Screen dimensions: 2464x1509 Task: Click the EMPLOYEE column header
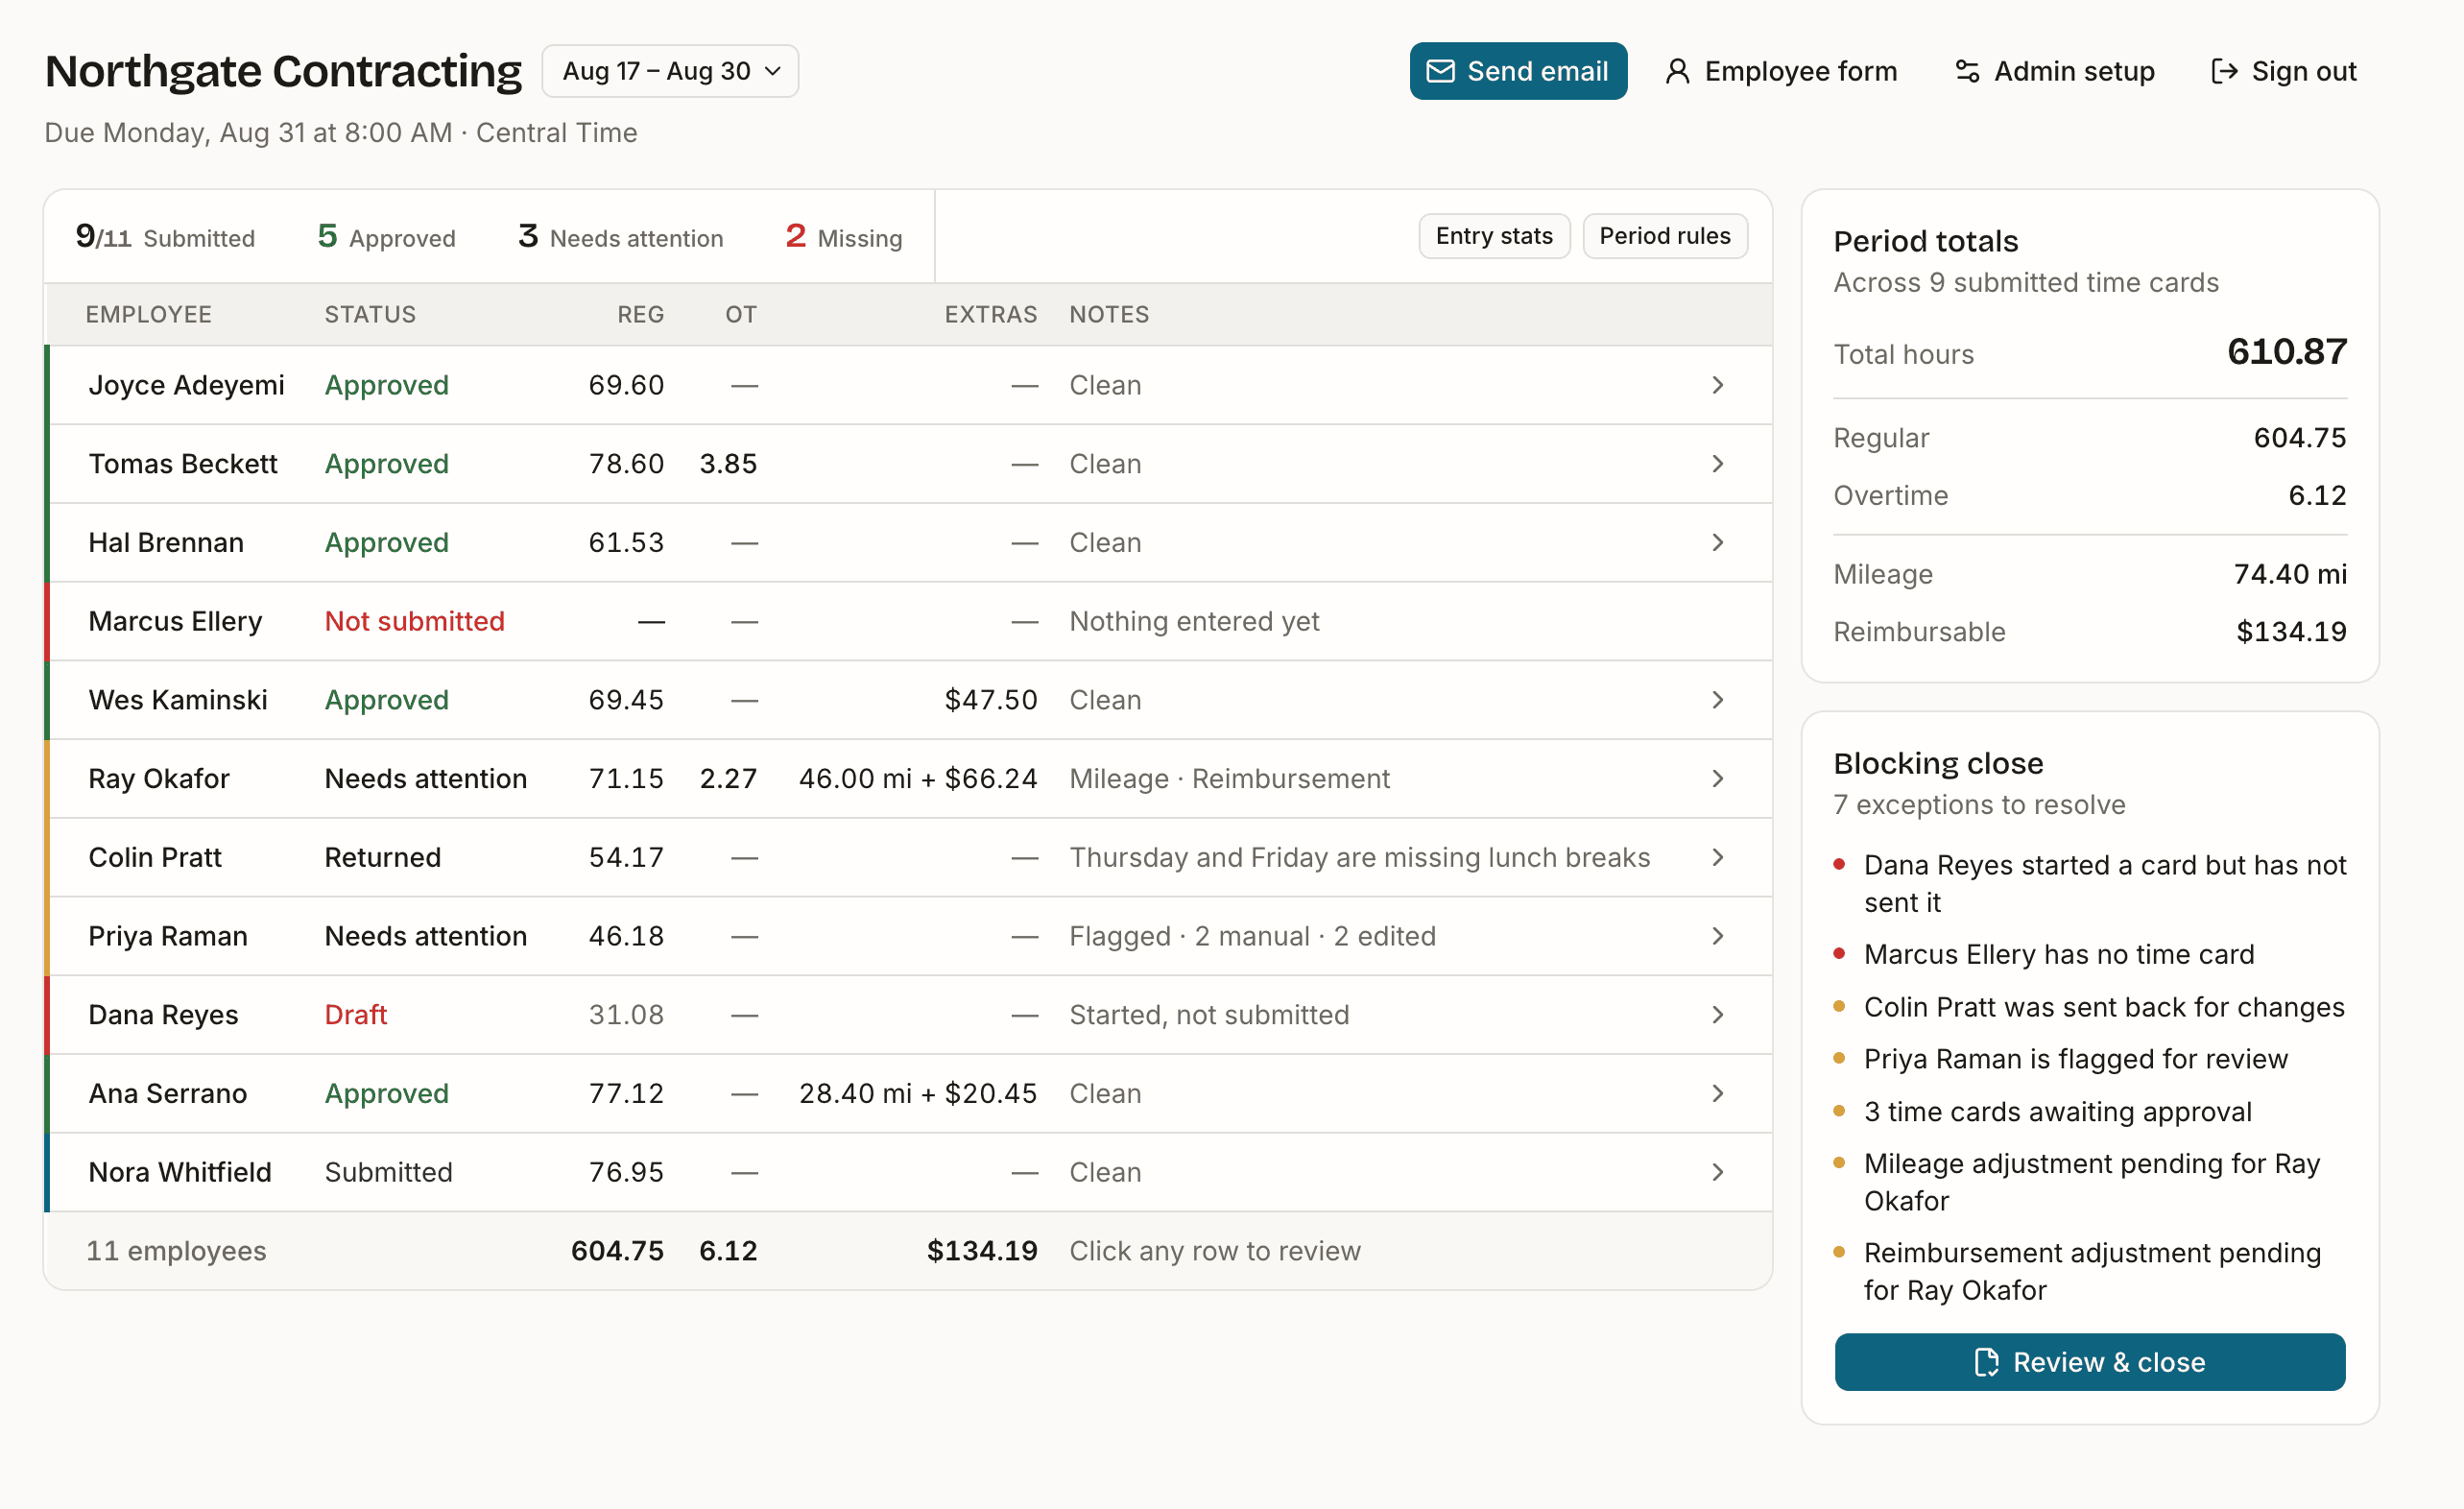pos(148,314)
